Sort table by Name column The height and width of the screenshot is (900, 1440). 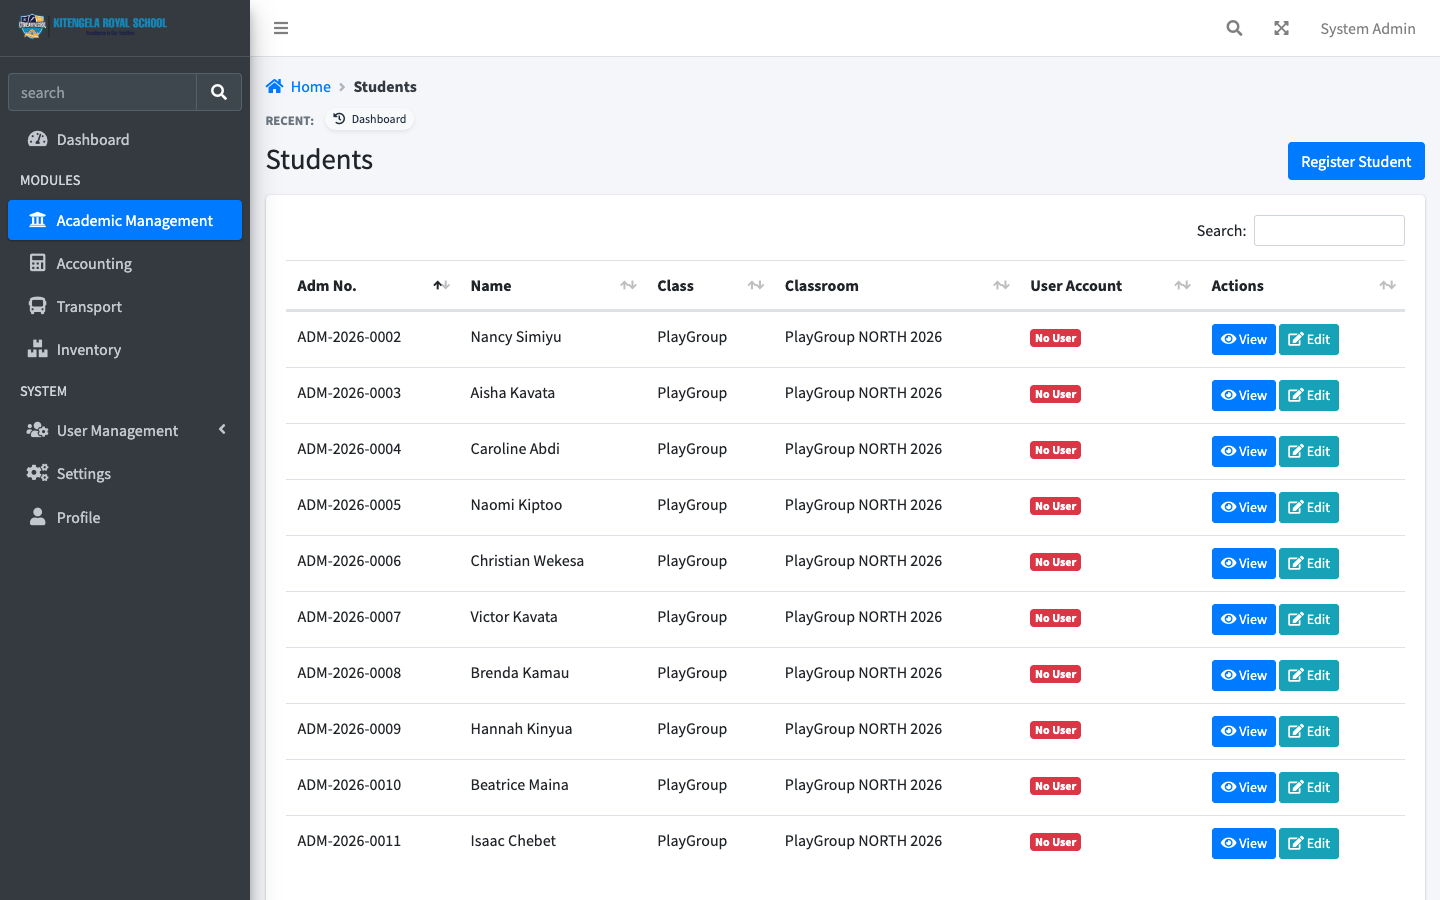(x=552, y=286)
